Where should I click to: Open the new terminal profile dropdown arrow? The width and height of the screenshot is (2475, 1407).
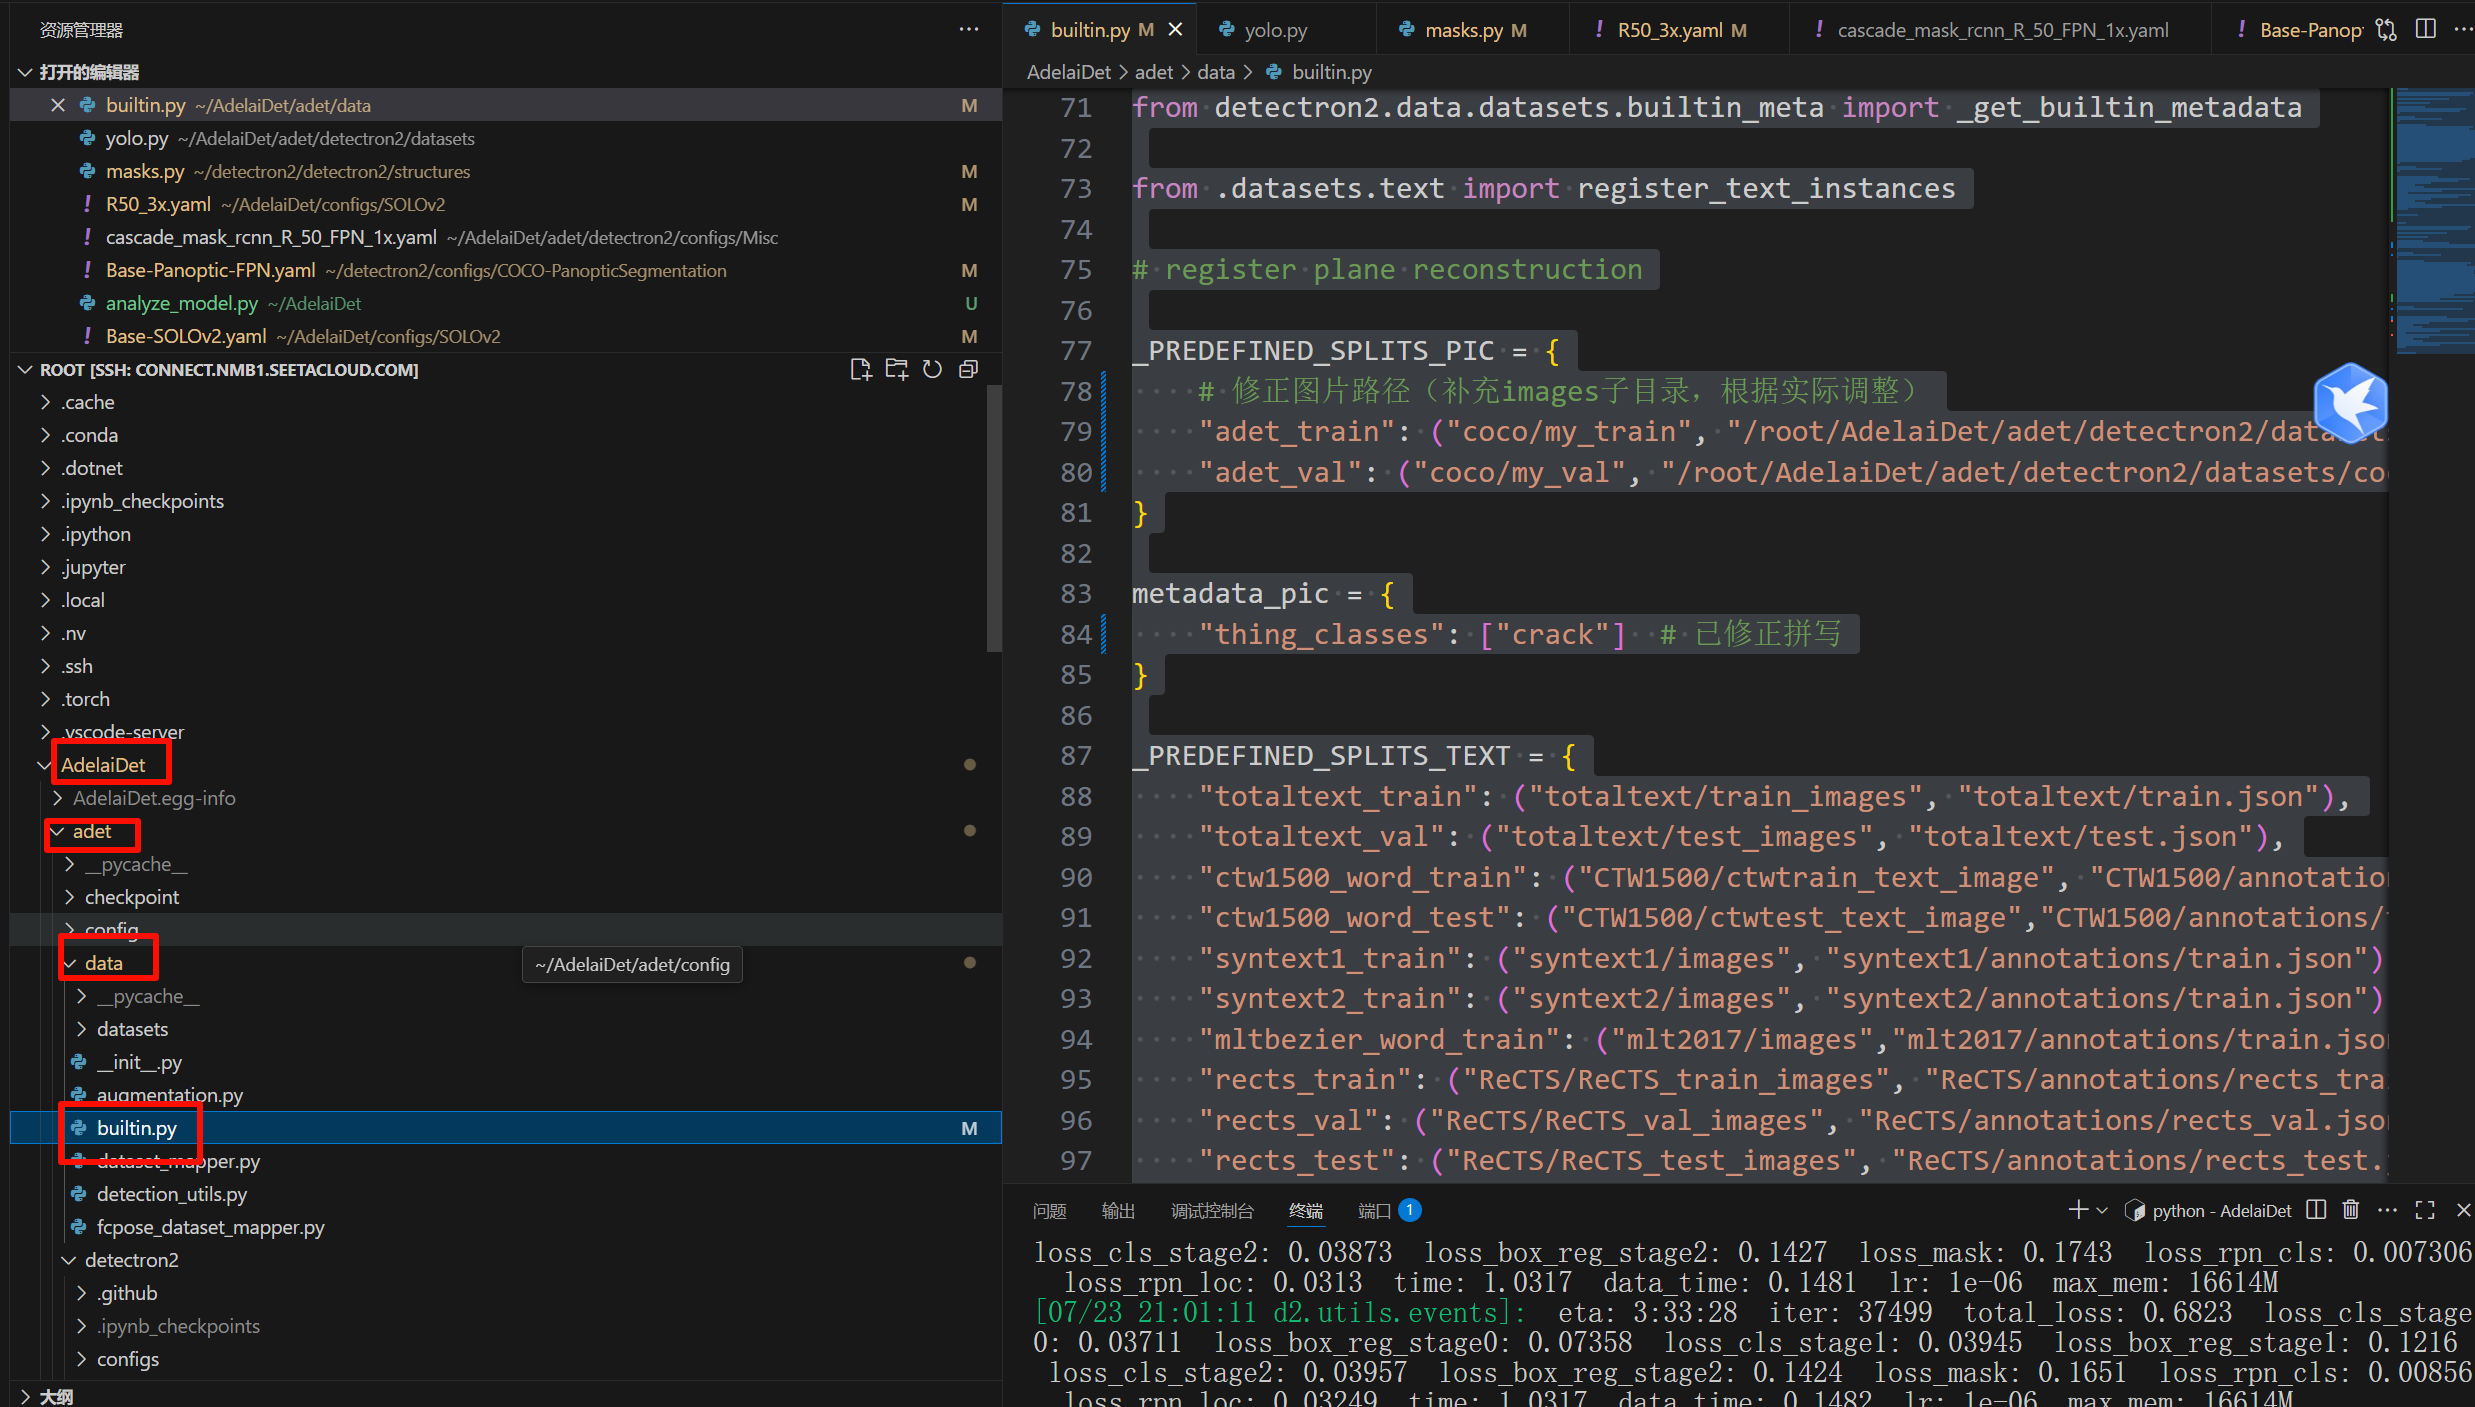coord(2102,1211)
